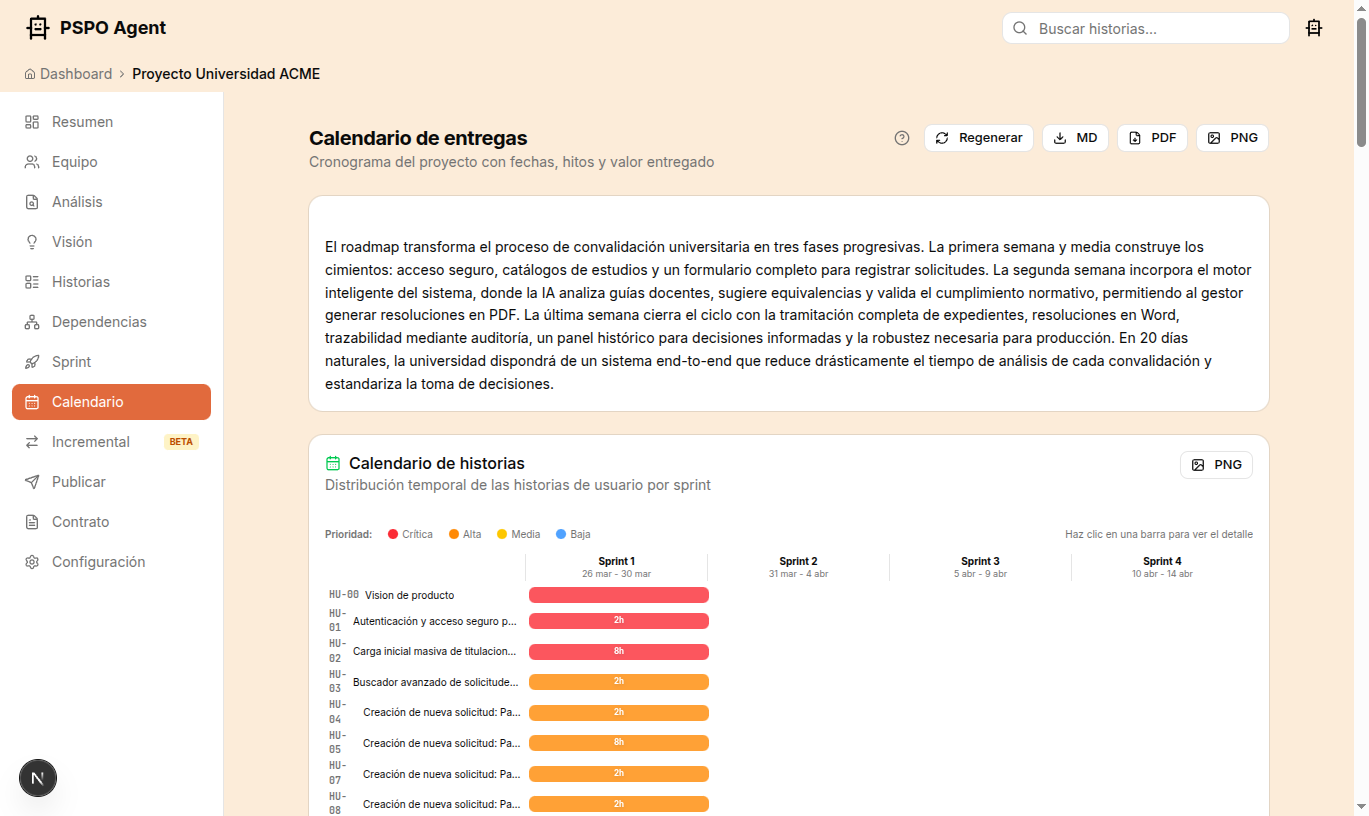The width and height of the screenshot is (1369, 816).
Task: Export the page as PDF
Action: tap(1152, 138)
